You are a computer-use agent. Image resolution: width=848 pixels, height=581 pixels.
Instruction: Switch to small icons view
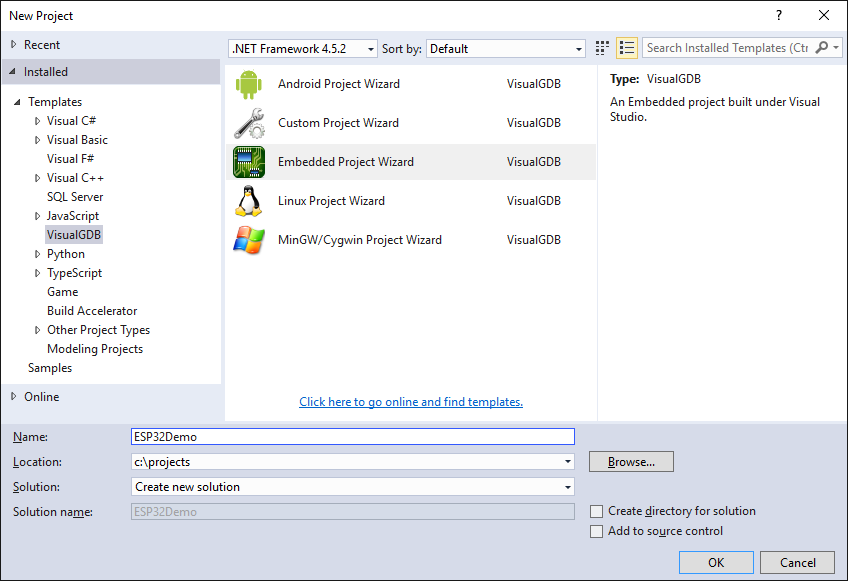(x=602, y=48)
